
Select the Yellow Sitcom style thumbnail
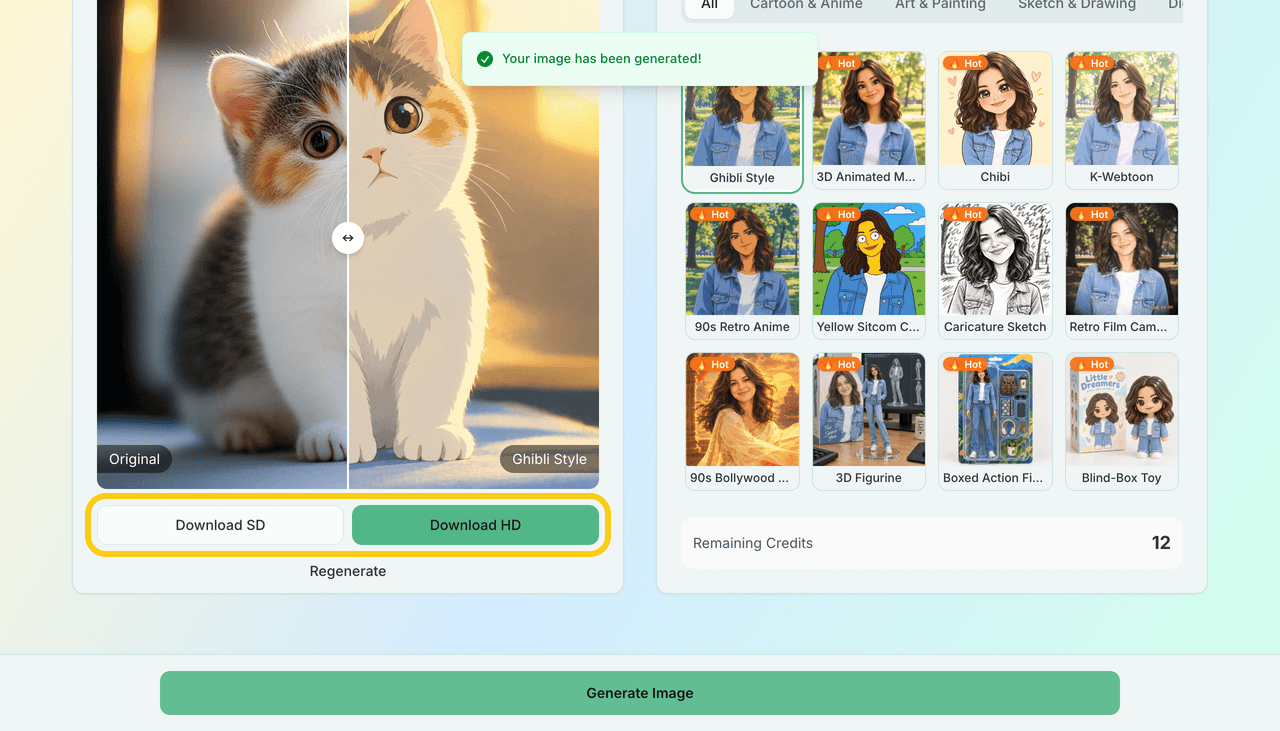tap(869, 270)
